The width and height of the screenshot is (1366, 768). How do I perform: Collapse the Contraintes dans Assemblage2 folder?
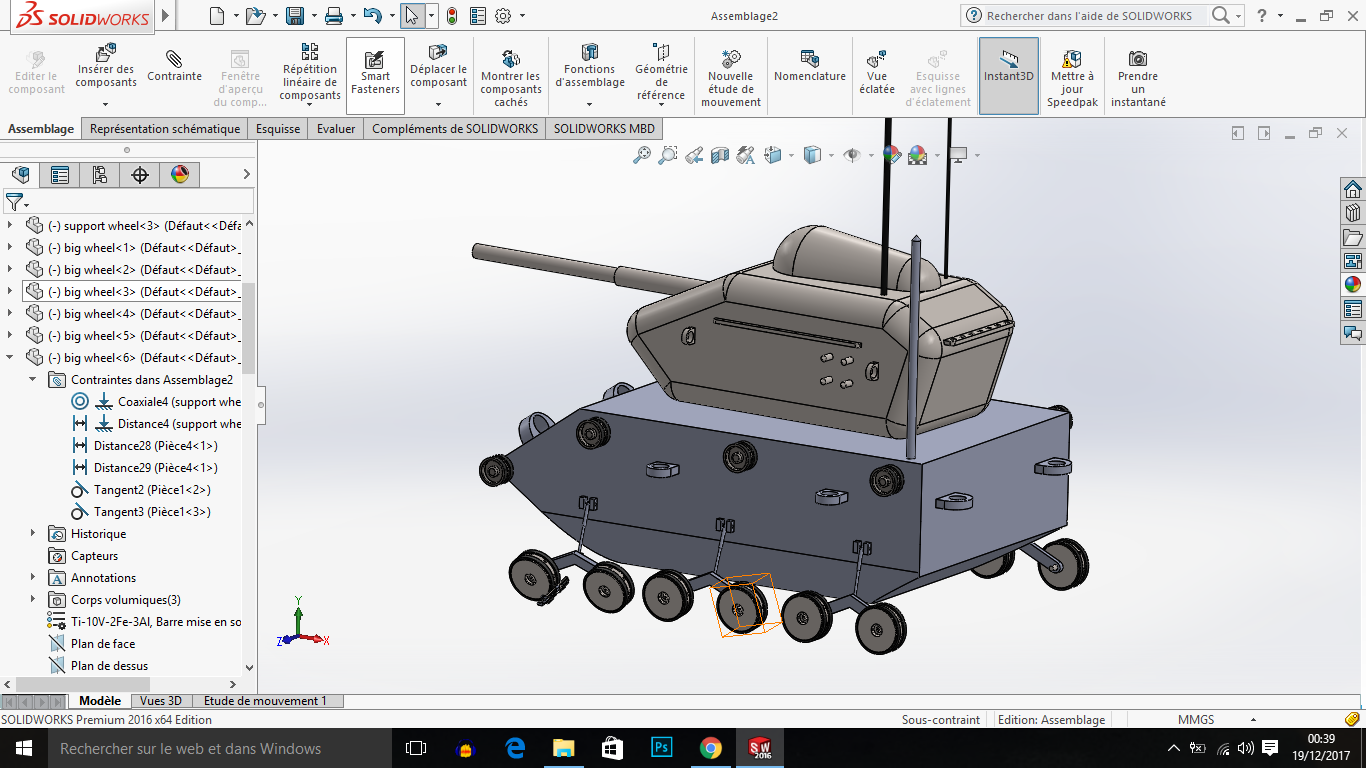tap(33, 380)
